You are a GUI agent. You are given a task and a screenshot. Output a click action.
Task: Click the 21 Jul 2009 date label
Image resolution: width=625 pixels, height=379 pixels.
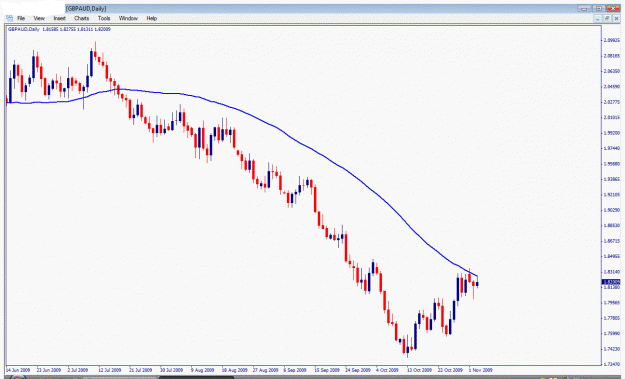(141, 370)
